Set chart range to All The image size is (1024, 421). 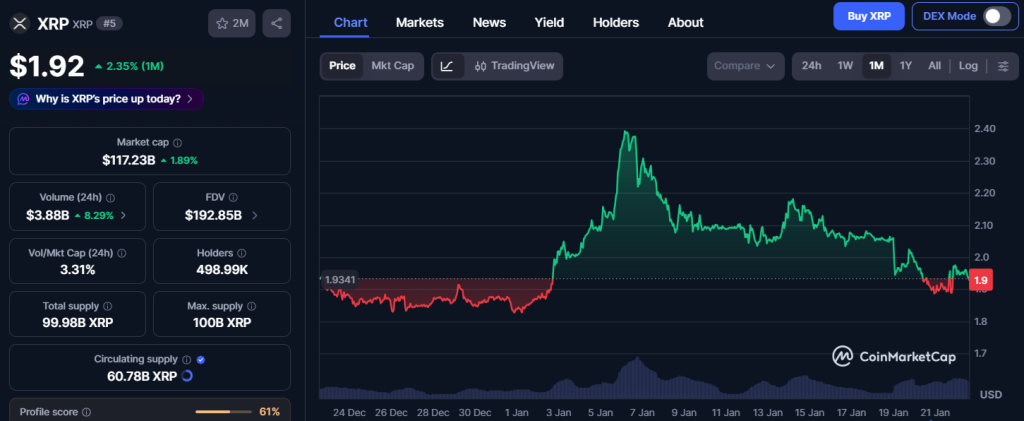(935, 66)
